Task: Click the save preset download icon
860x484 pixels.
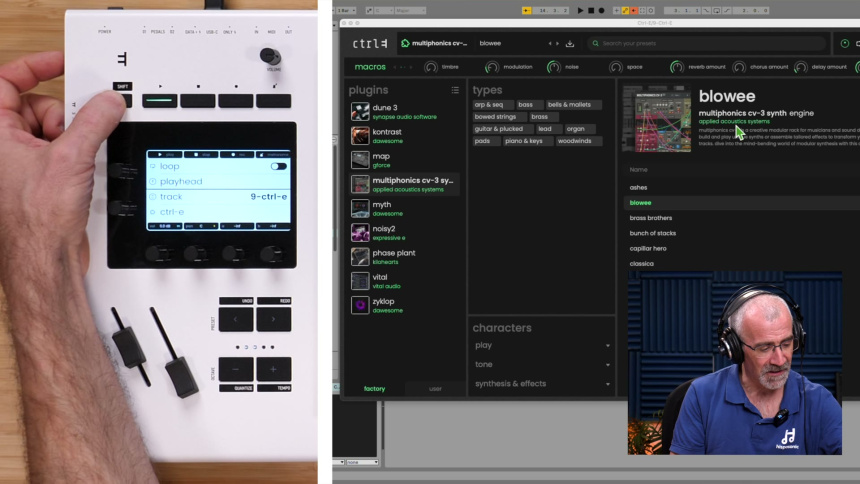Action: pyautogui.click(x=570, y=43)
